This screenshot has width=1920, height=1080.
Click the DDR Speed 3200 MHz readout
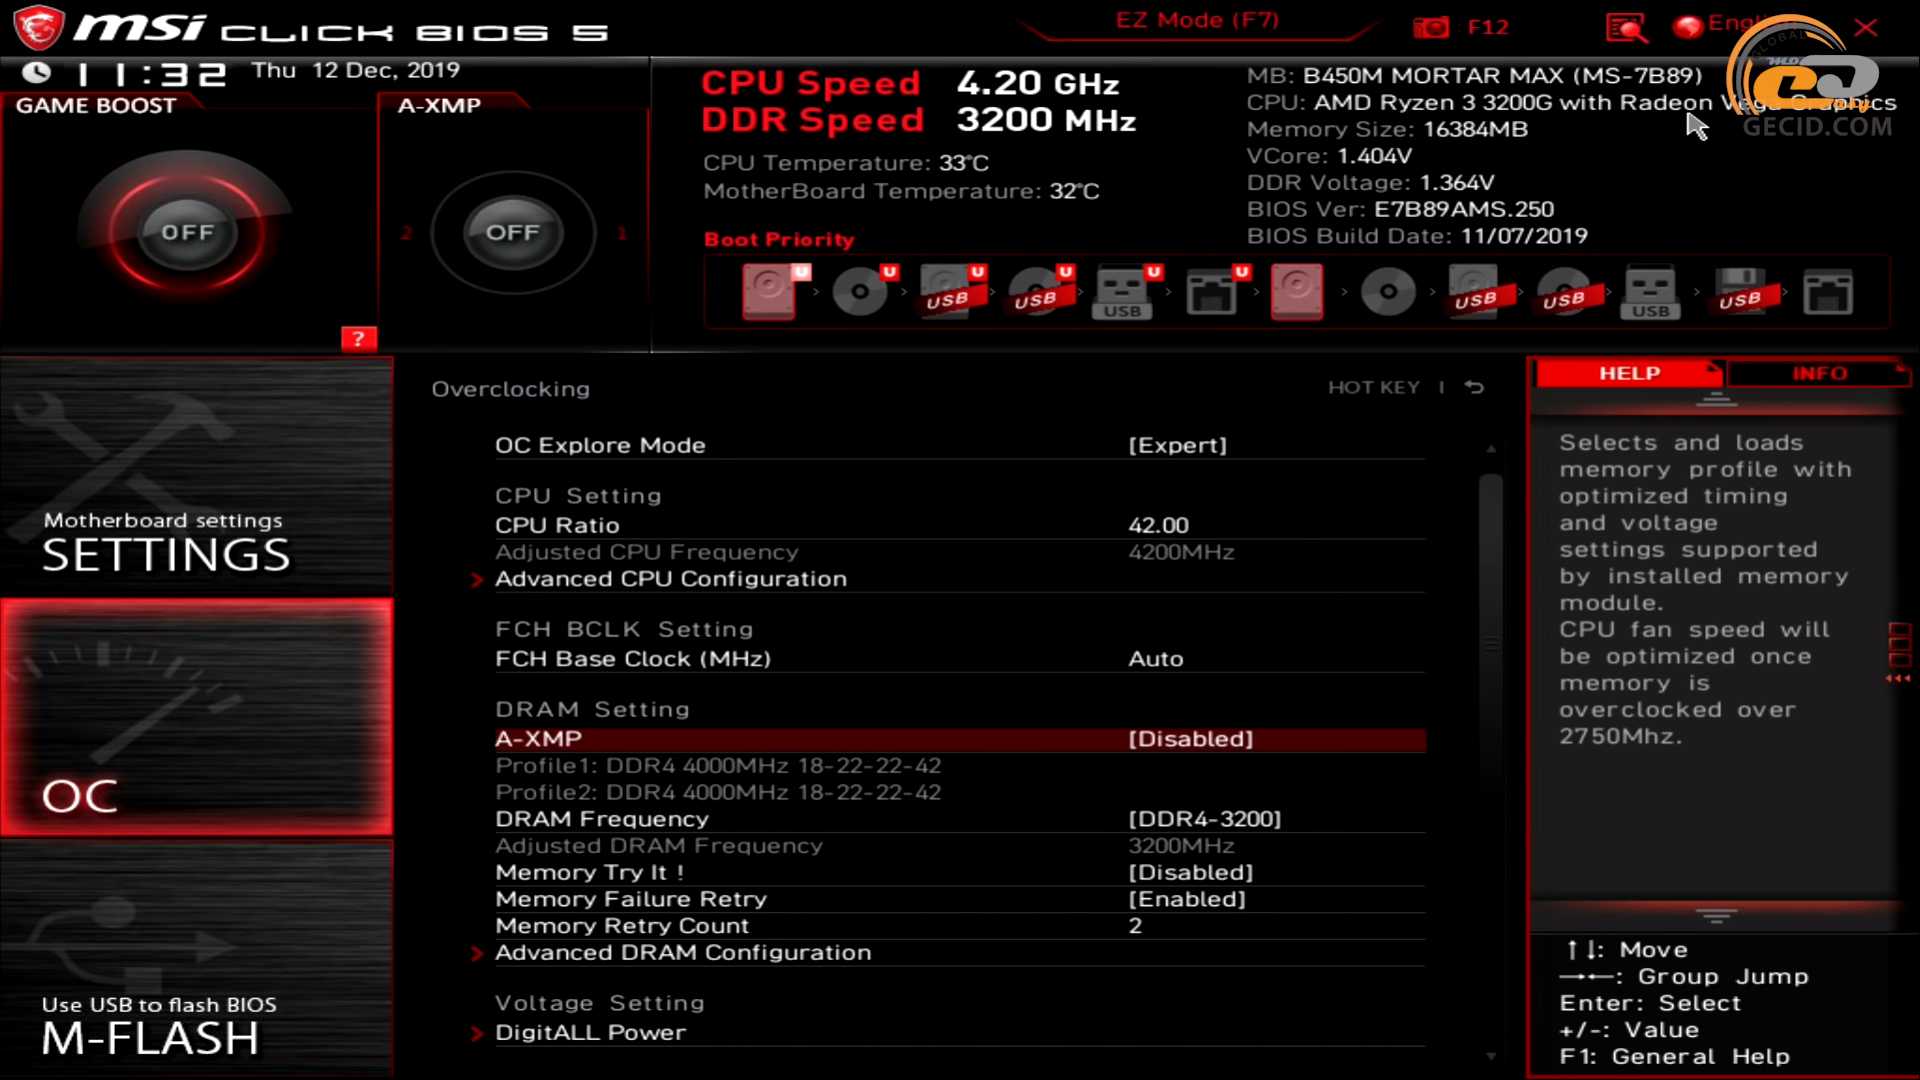pos(918,120)
